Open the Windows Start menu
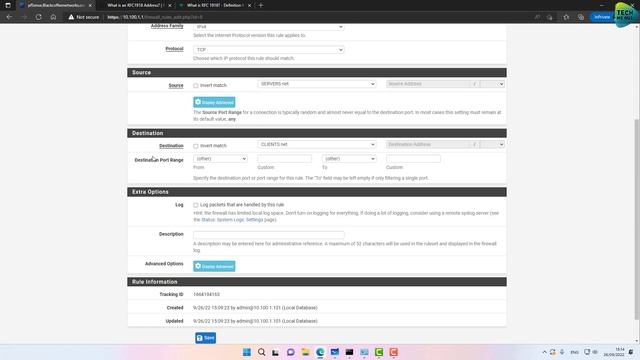Image resolution: width=640 pixels, height=360 pixels. pyautogui.click(x=247, y=352)
